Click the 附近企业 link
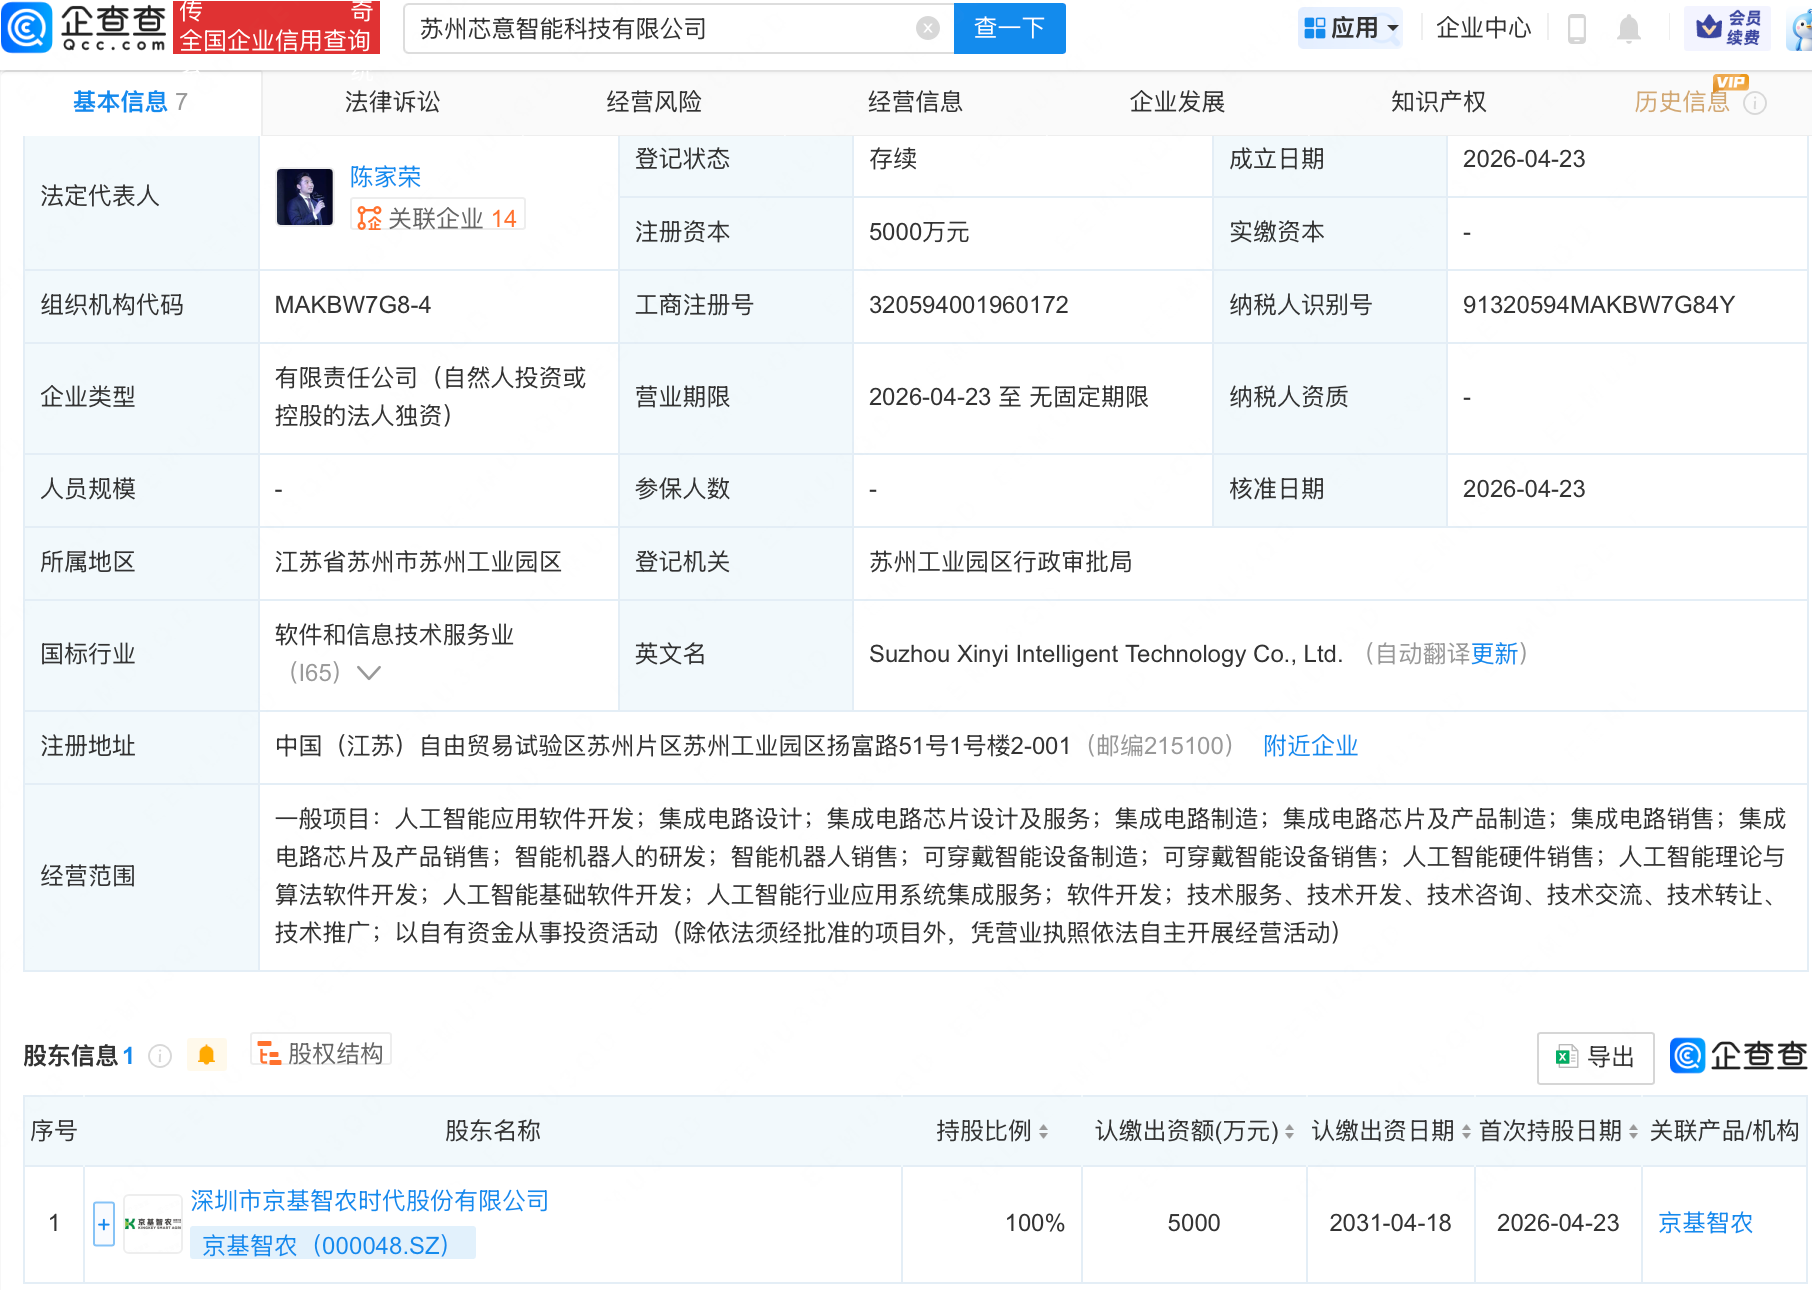 (x=1310, y=746)
